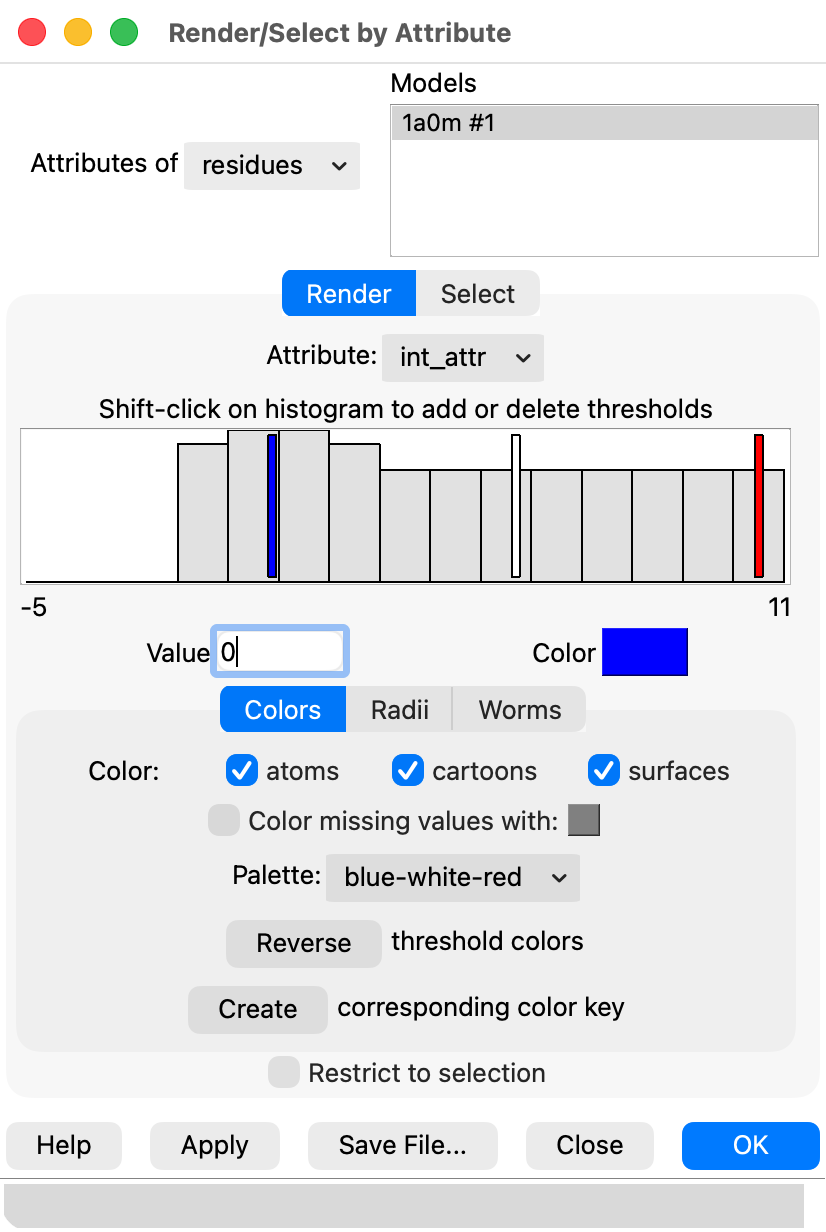This screenshot has width=826, height=1232.
Task: Click the gray missing-values color swatch
Action: 584,822
